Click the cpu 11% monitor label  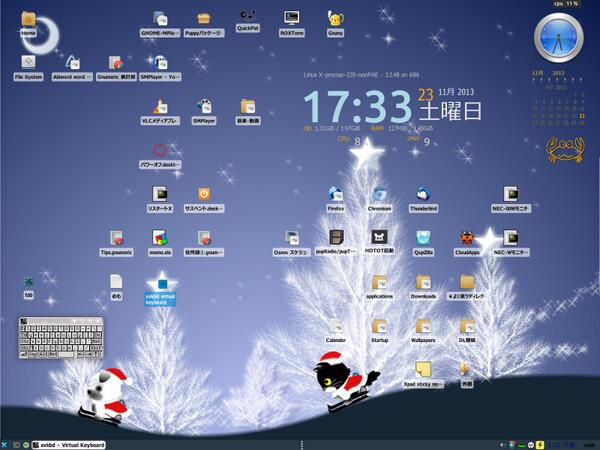pyautogui.click(x=567, y=3)
